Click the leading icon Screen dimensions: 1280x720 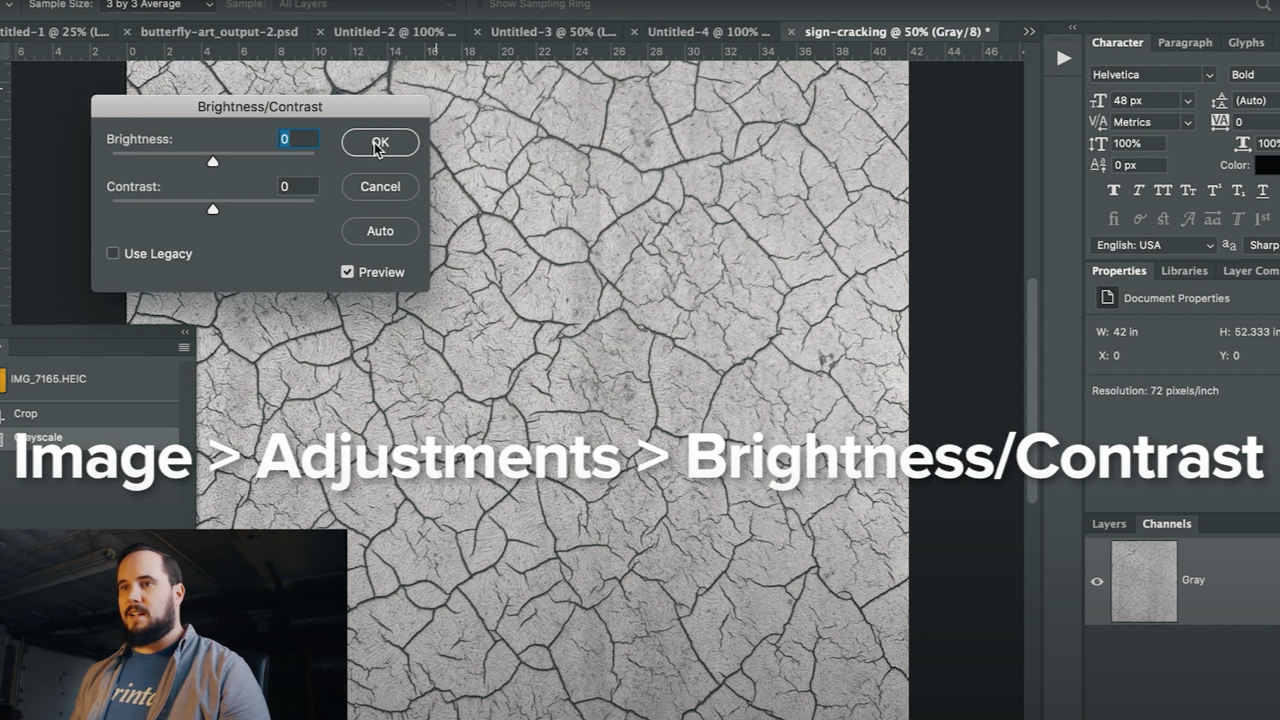(x=1219, y=101)
